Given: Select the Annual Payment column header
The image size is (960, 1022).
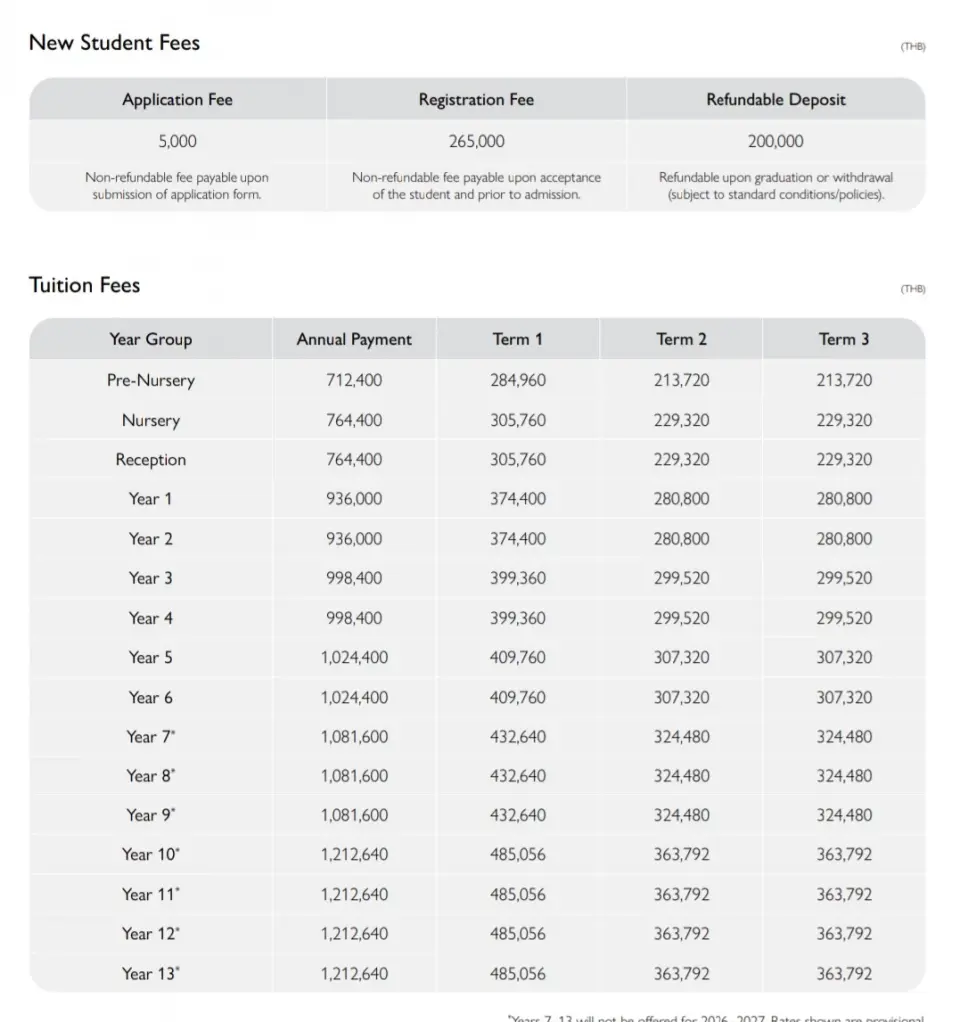Looking at the screenshot, I should [354, 339].
